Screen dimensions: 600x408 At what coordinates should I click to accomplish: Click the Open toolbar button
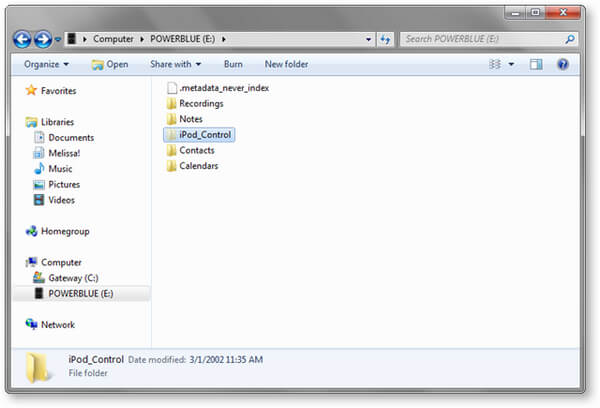point(110,64)
